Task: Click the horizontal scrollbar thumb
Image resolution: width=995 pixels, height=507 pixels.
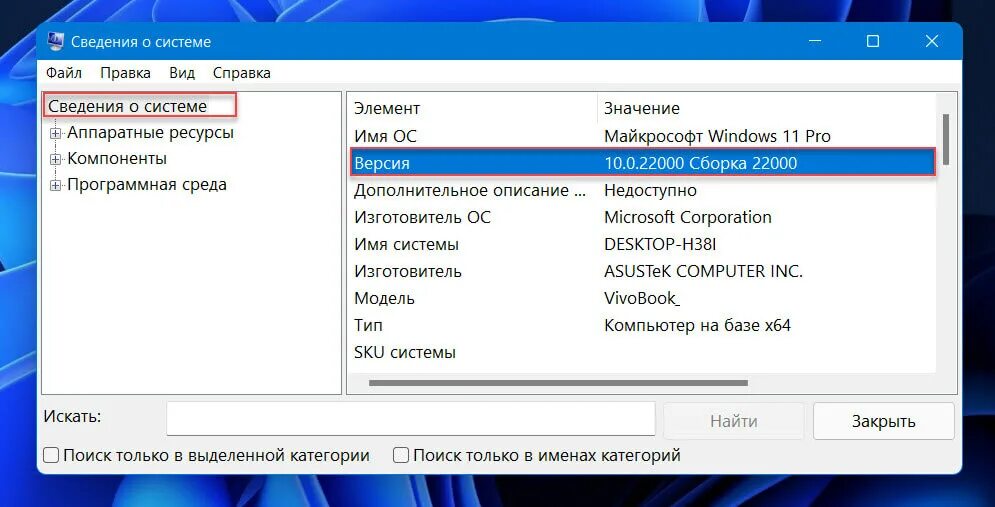Action: (558, 383)
